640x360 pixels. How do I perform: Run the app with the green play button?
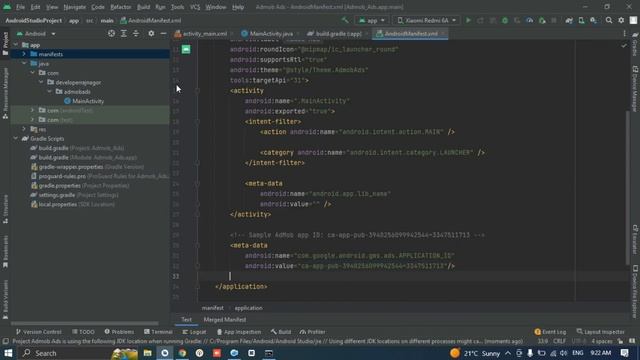pyautogui.click(x=468, y=20)
